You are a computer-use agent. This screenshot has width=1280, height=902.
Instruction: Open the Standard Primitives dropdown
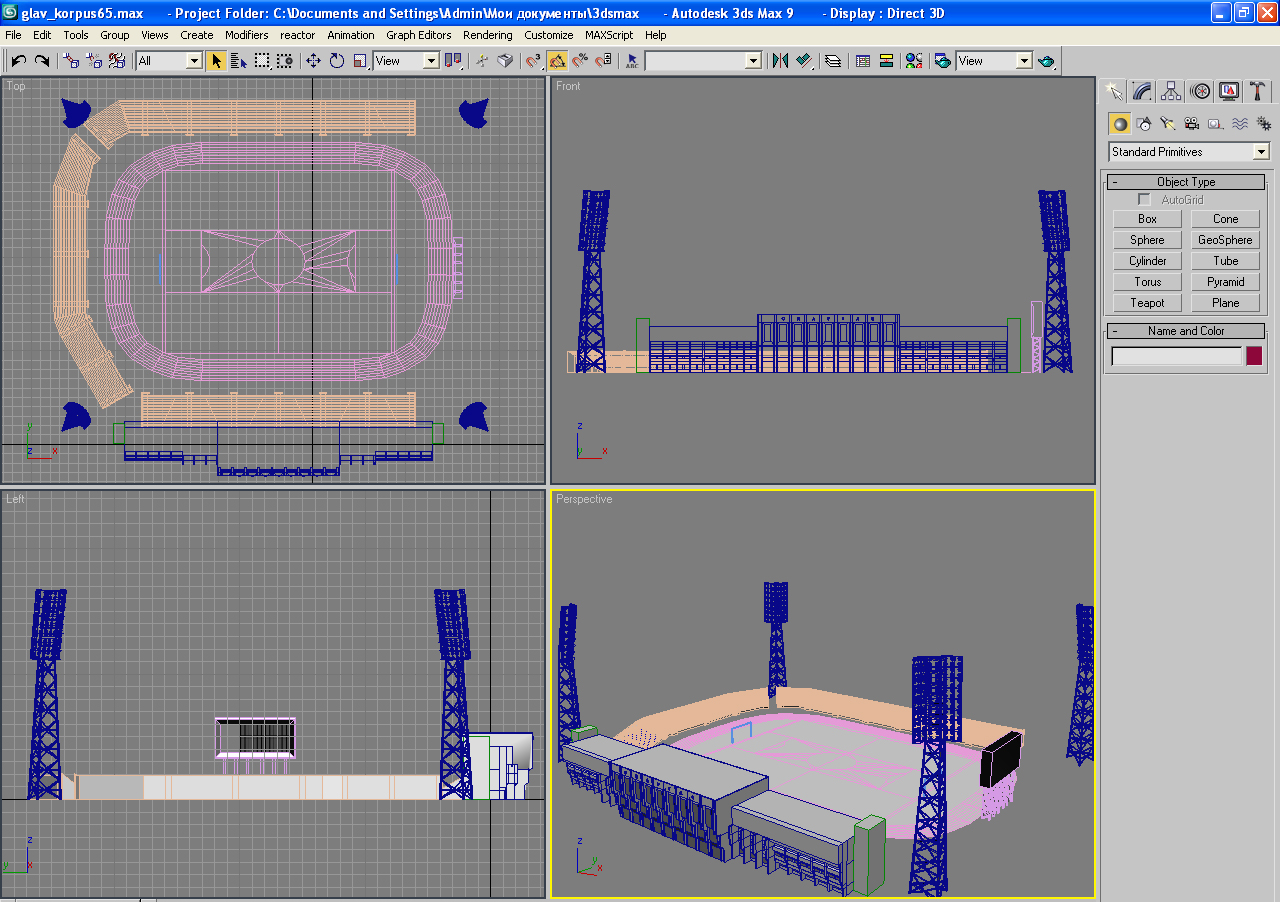point(1260,152)
